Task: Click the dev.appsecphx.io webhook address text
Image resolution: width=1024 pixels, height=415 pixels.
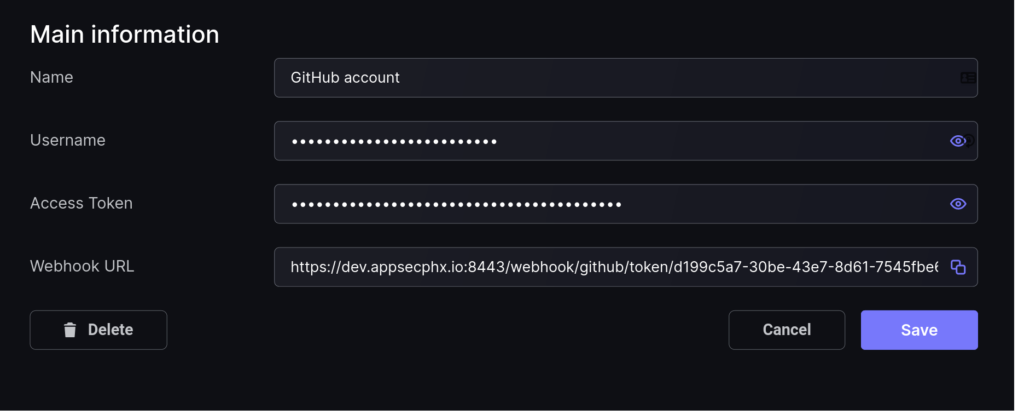Action: point(615,267)
